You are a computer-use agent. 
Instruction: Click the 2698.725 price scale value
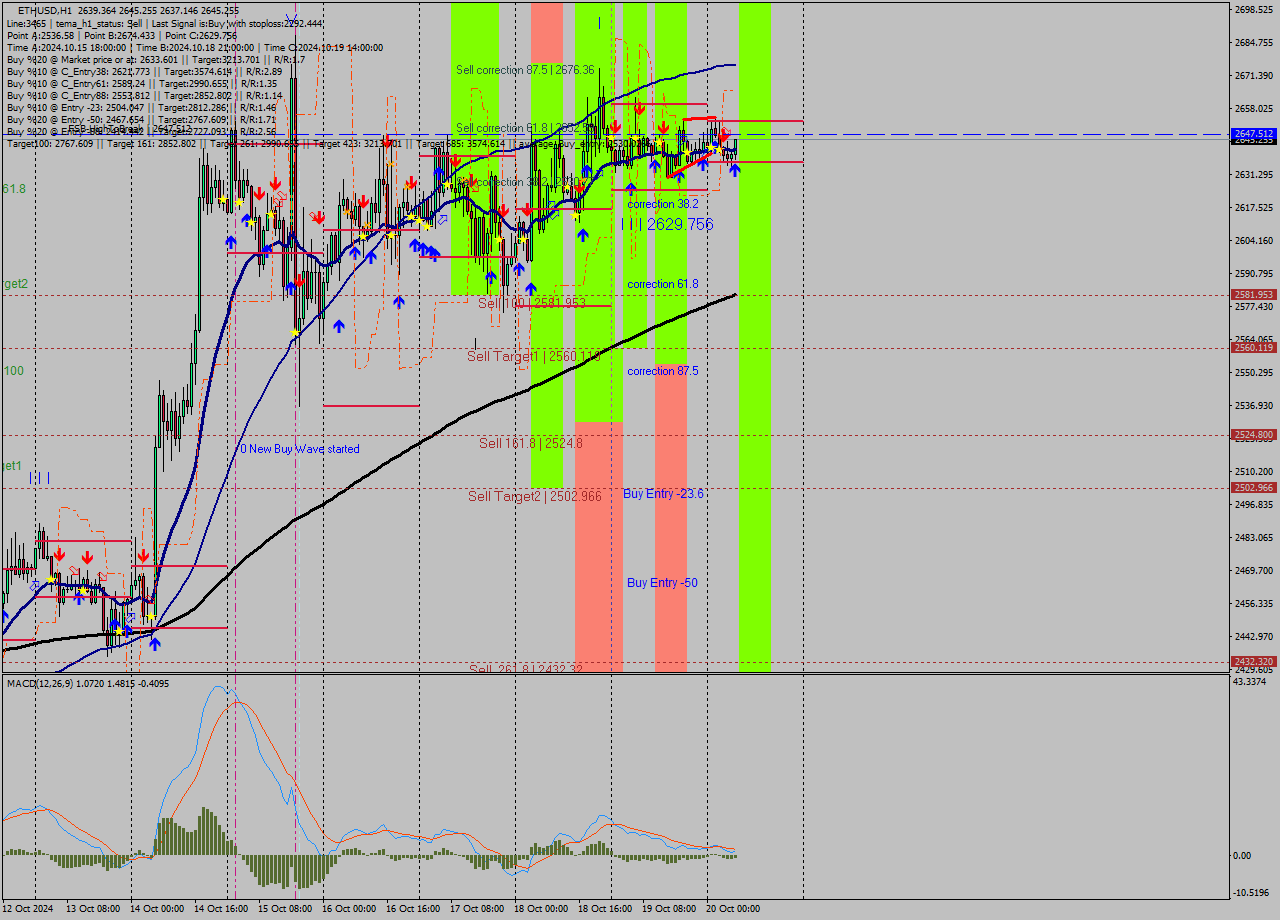(1254, 10)
